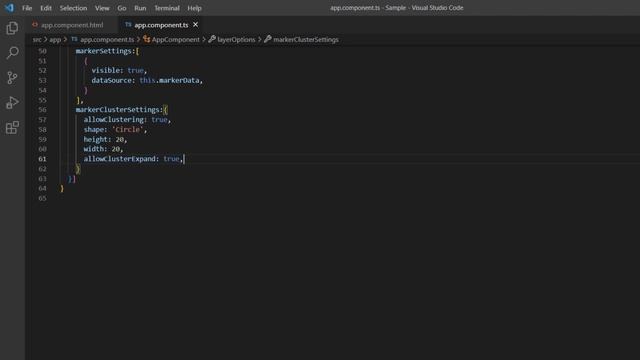The height and width of the screenshot is (360, 640).
Task: Click 'allowClusterExpand' property on line 61
Action: point(120,159)
